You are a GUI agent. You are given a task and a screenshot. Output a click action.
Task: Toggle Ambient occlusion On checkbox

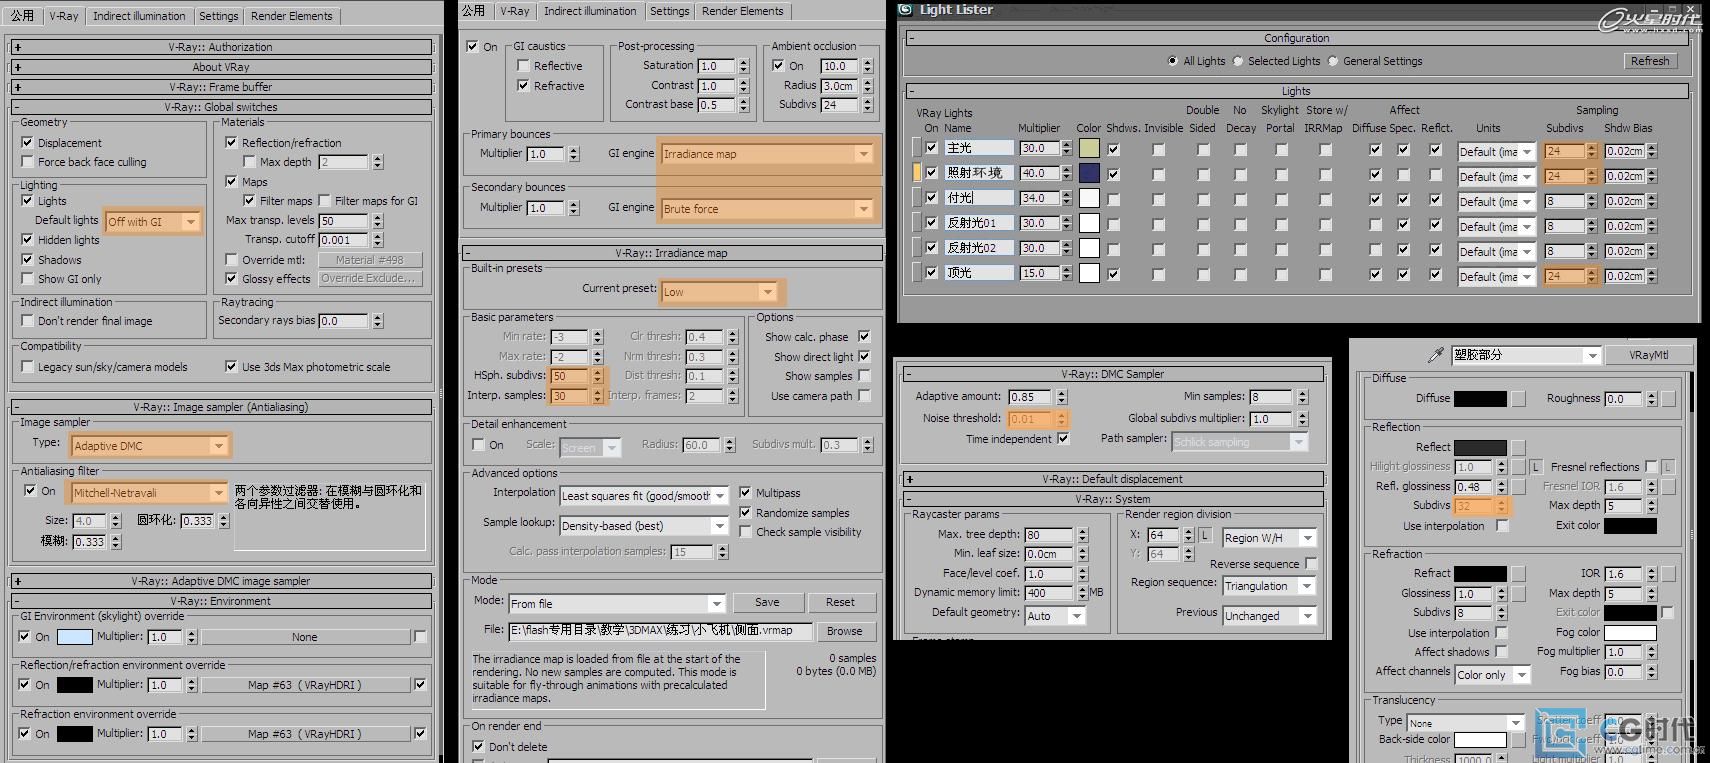[778, 66]
